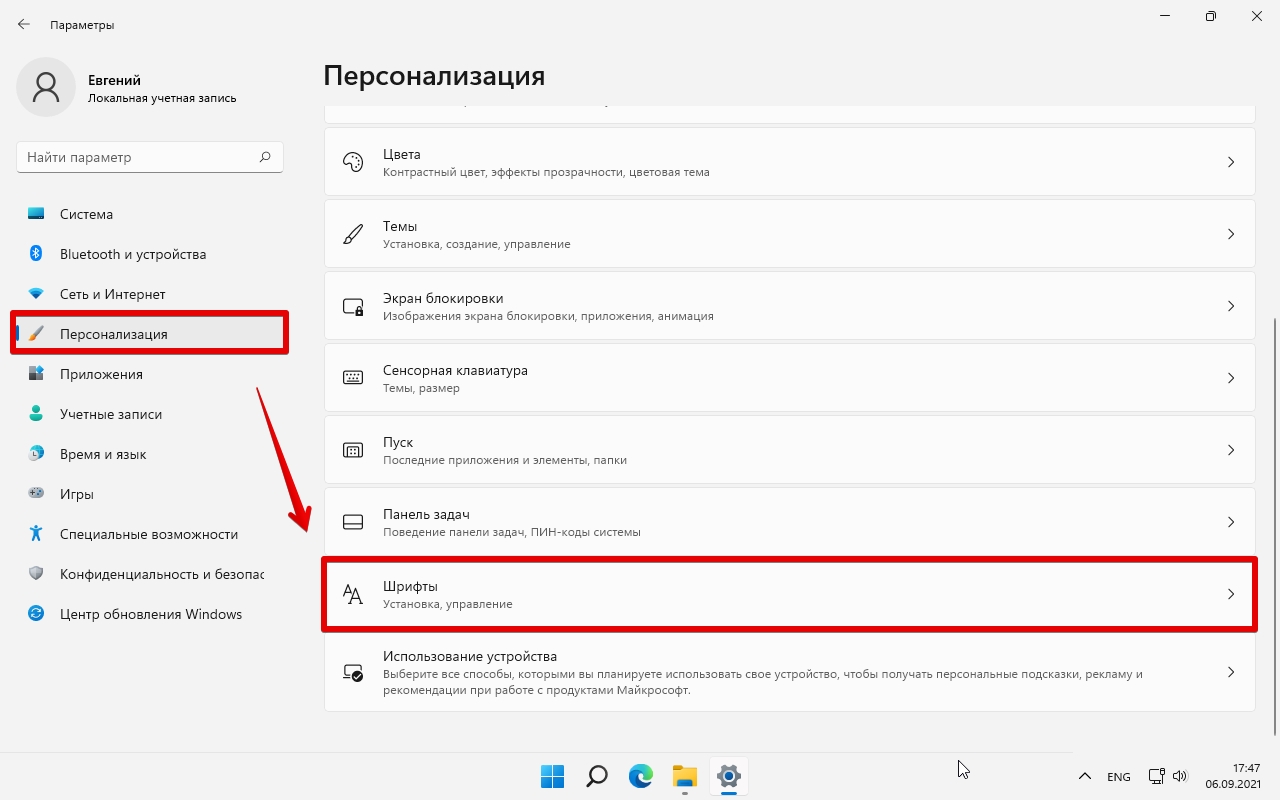Screen dimensions: 1280x800
Task: Expand the Темы row chevron
Action: pyautogui.click(x=1231, y=234)
